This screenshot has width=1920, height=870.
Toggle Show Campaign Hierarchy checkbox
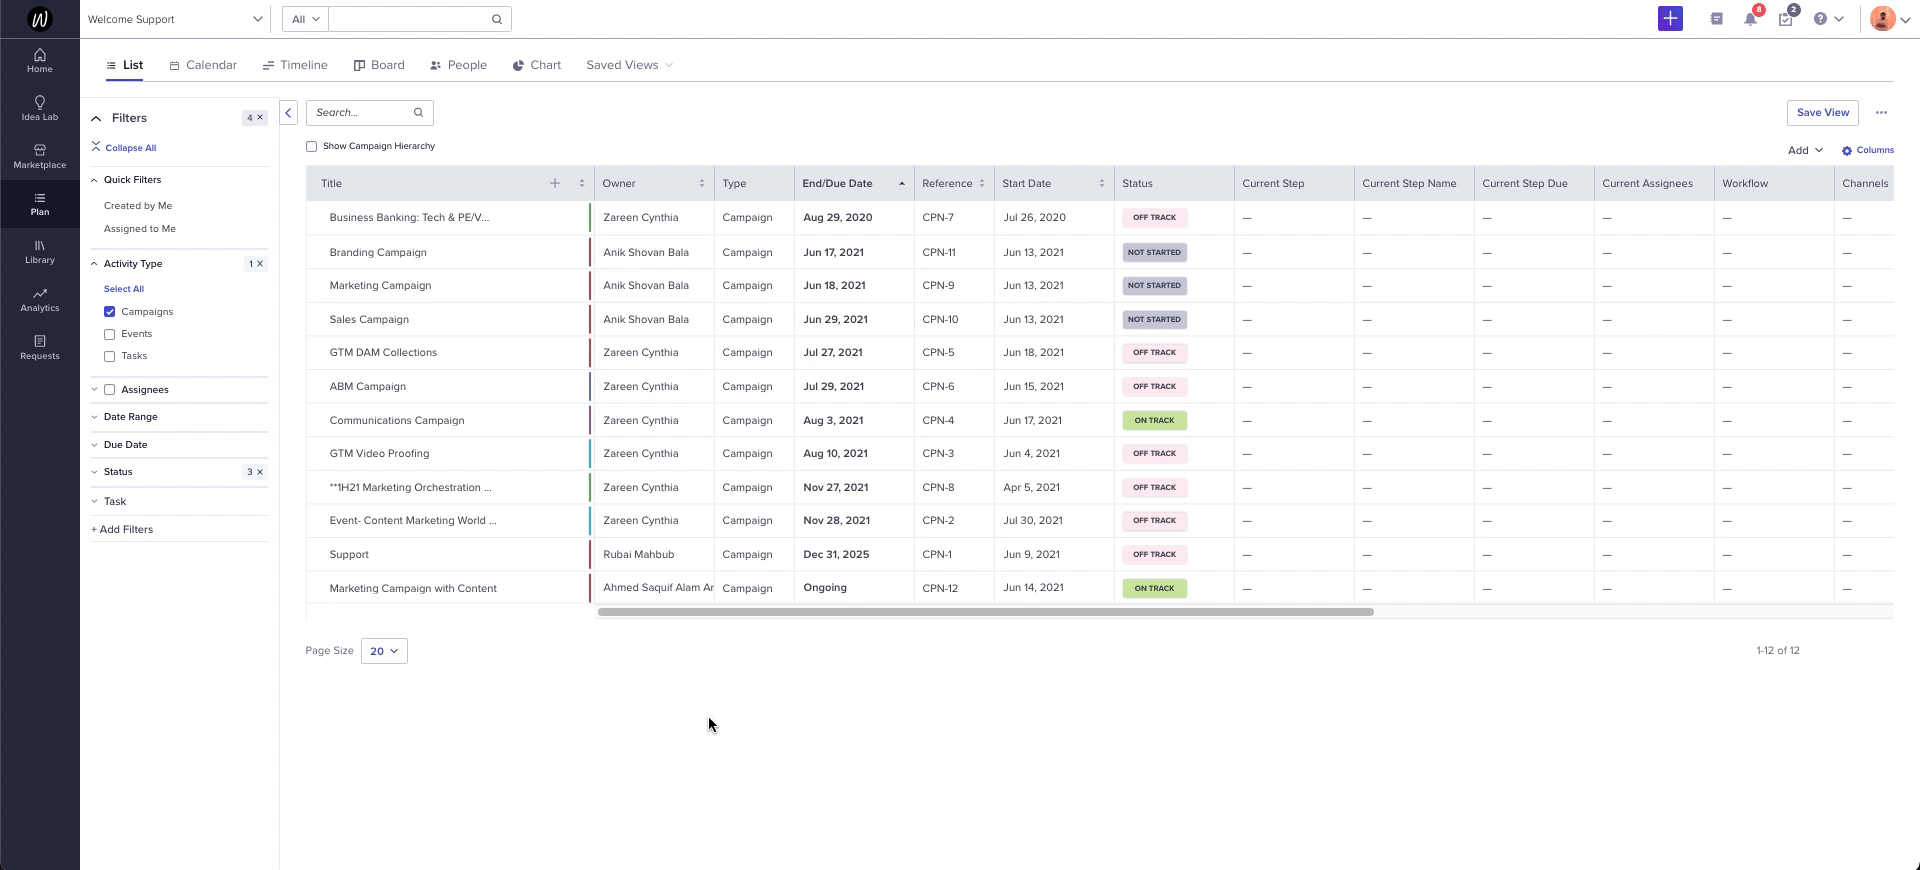pos(312,146)
